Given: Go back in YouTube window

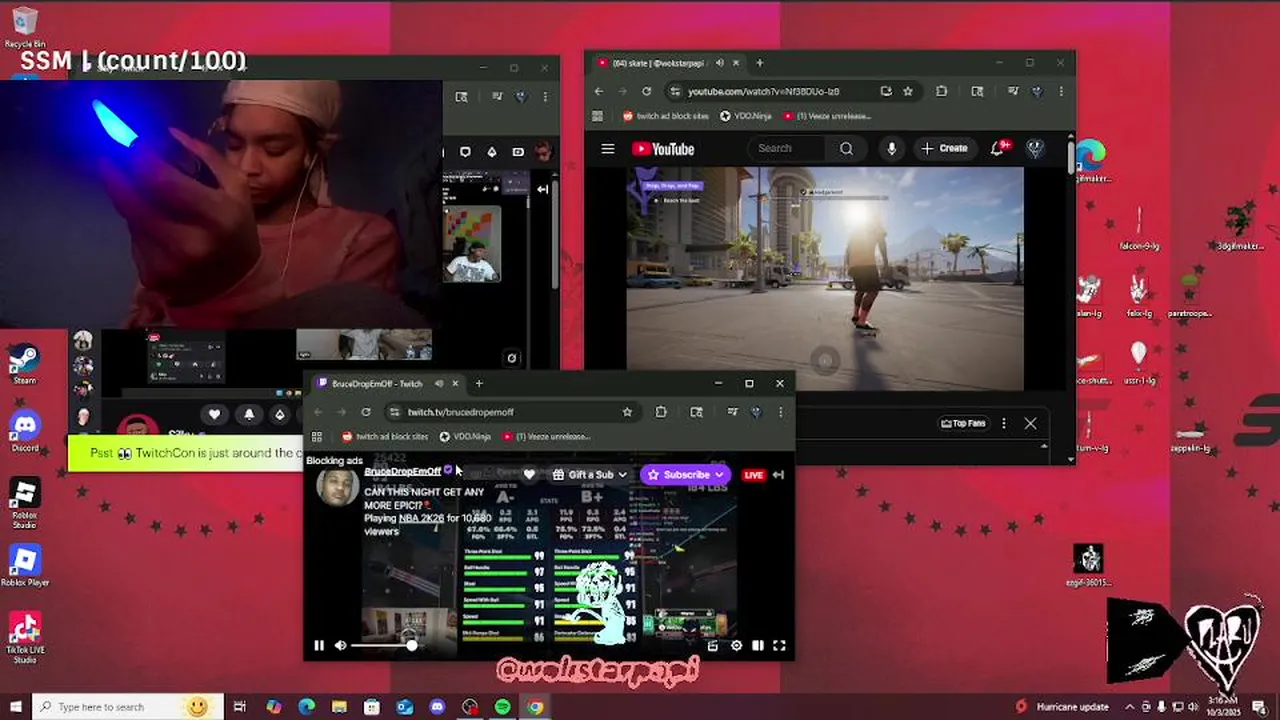Looking at the screenshot, I should click(x=599, y=91).
